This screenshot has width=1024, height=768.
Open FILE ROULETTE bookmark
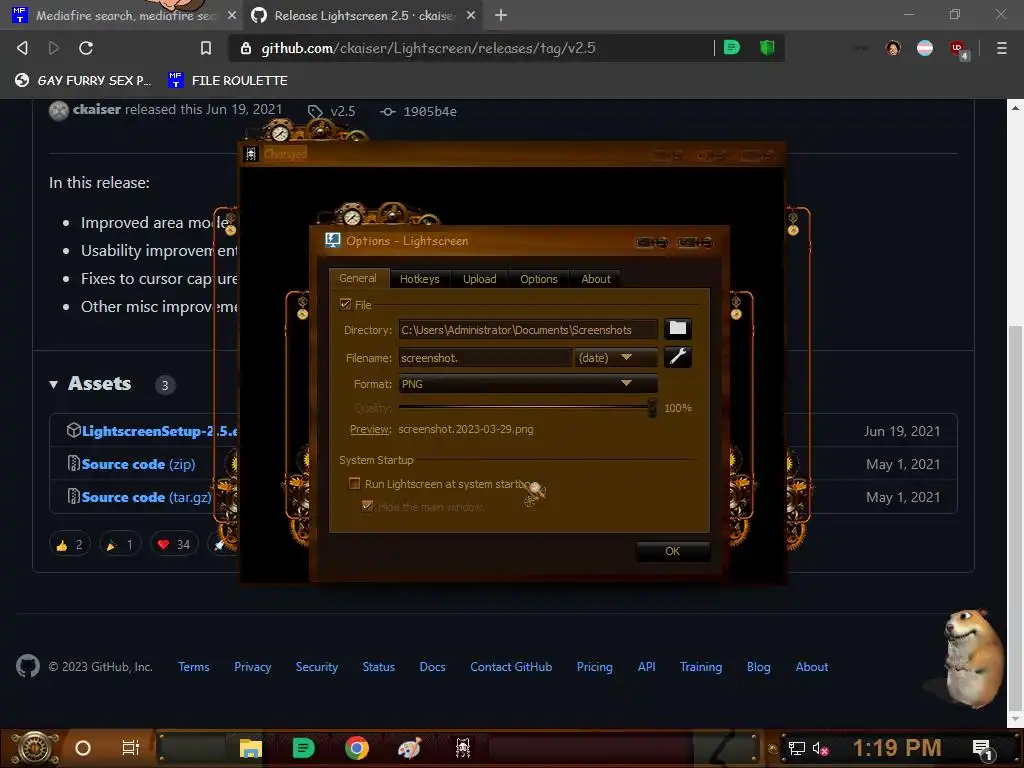(x=227, y=80)
